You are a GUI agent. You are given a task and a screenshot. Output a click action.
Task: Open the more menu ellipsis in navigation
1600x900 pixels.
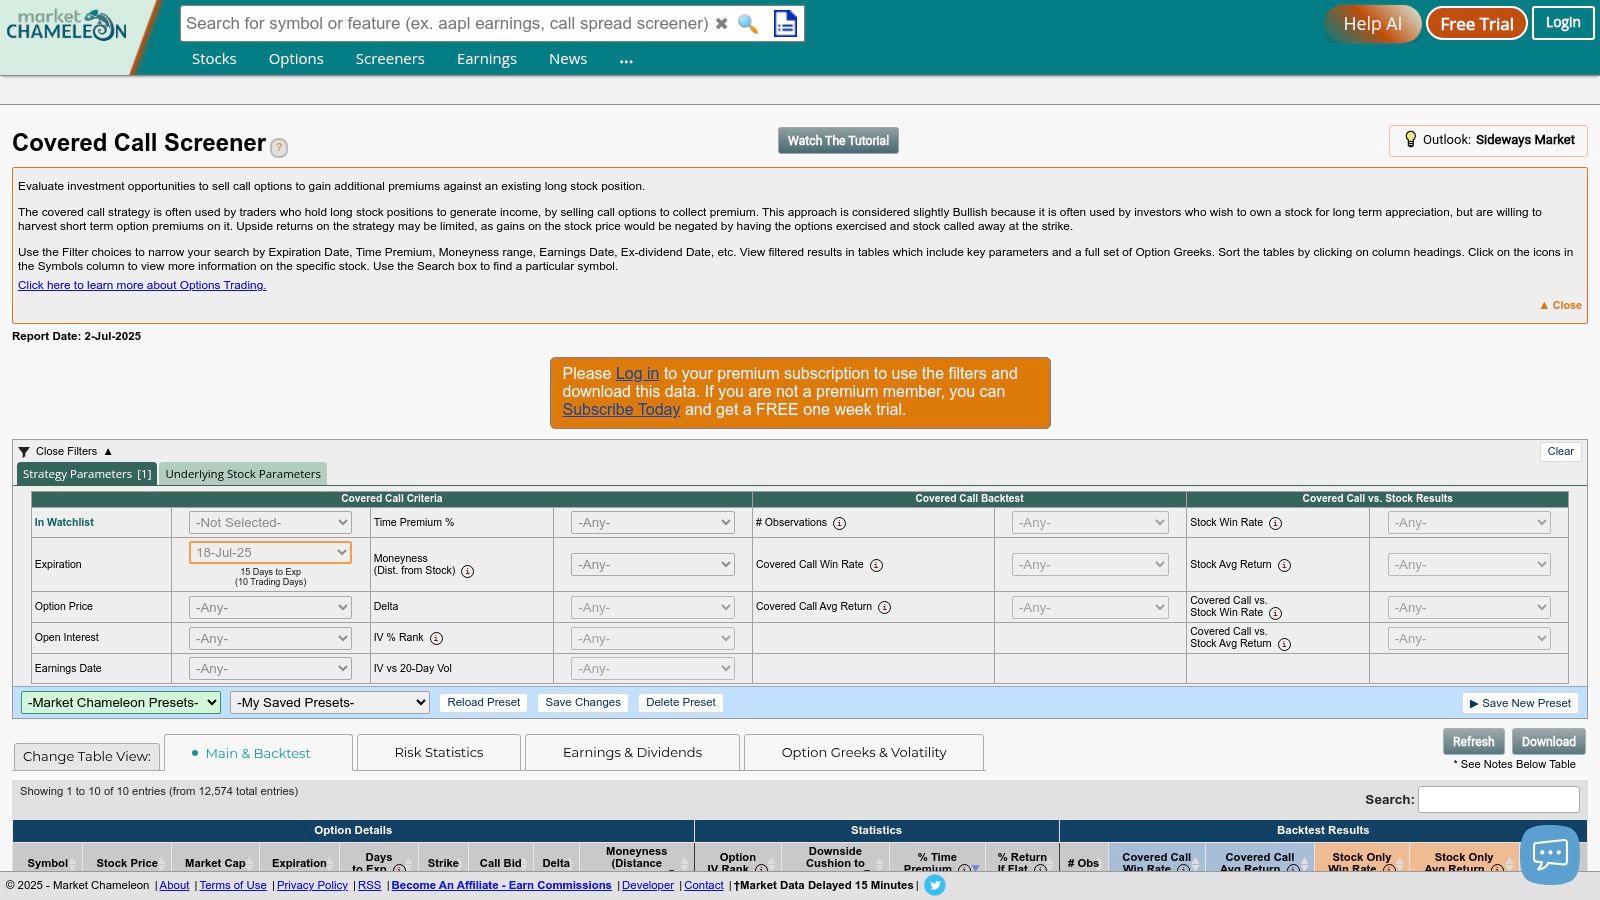coord(626,60)
